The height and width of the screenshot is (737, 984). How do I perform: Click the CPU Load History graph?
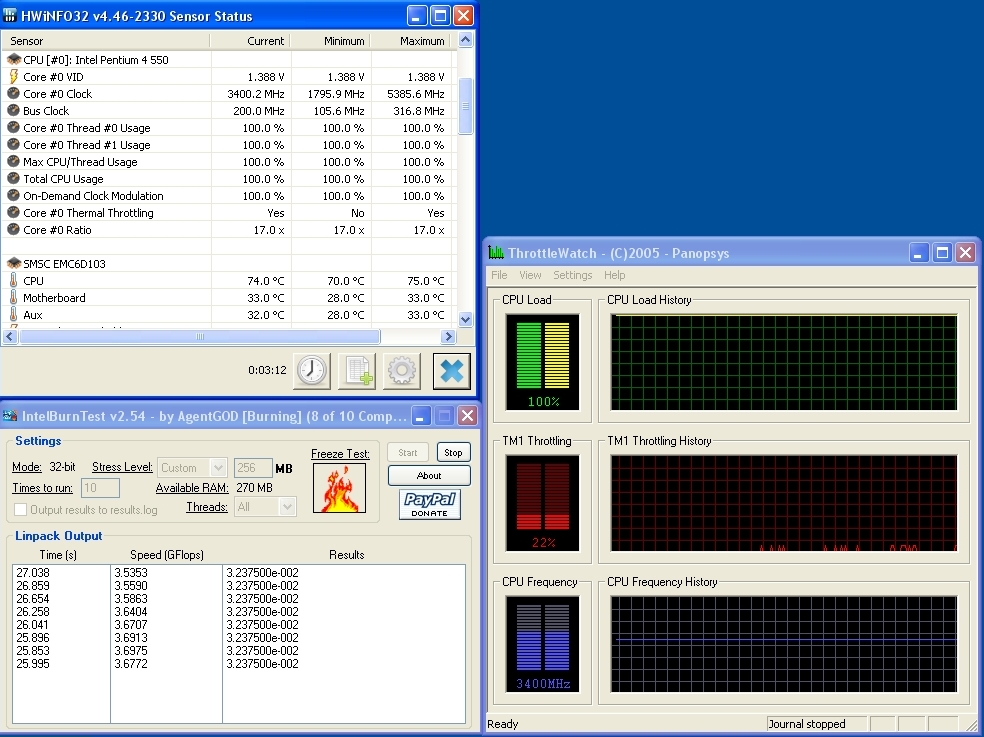coord(784,362)
